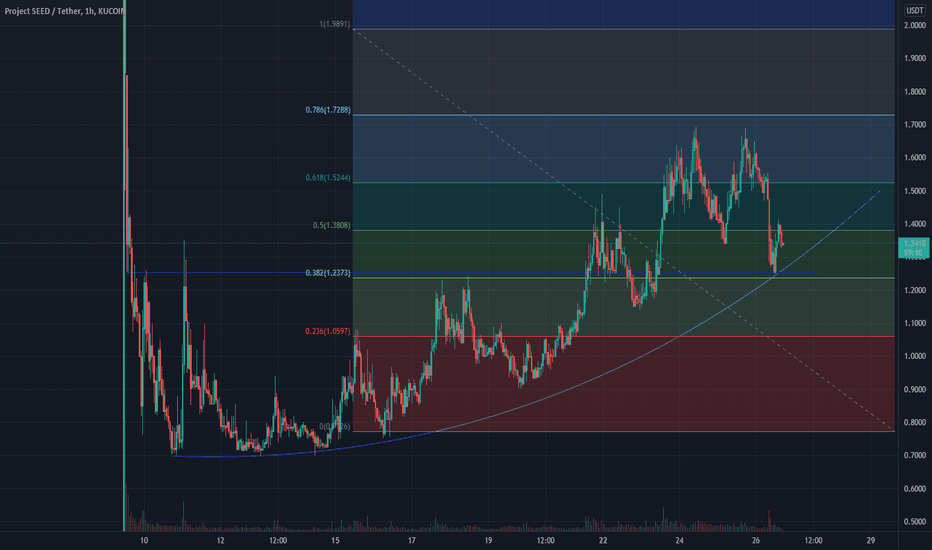Click the 1.0000 price axis label
932x550 pixels.
point(915,356)
